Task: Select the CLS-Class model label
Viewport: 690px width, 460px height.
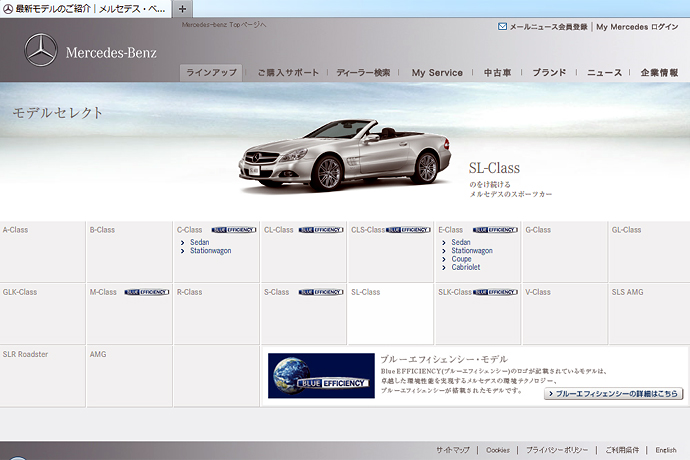Action: (x=368, y=230)
